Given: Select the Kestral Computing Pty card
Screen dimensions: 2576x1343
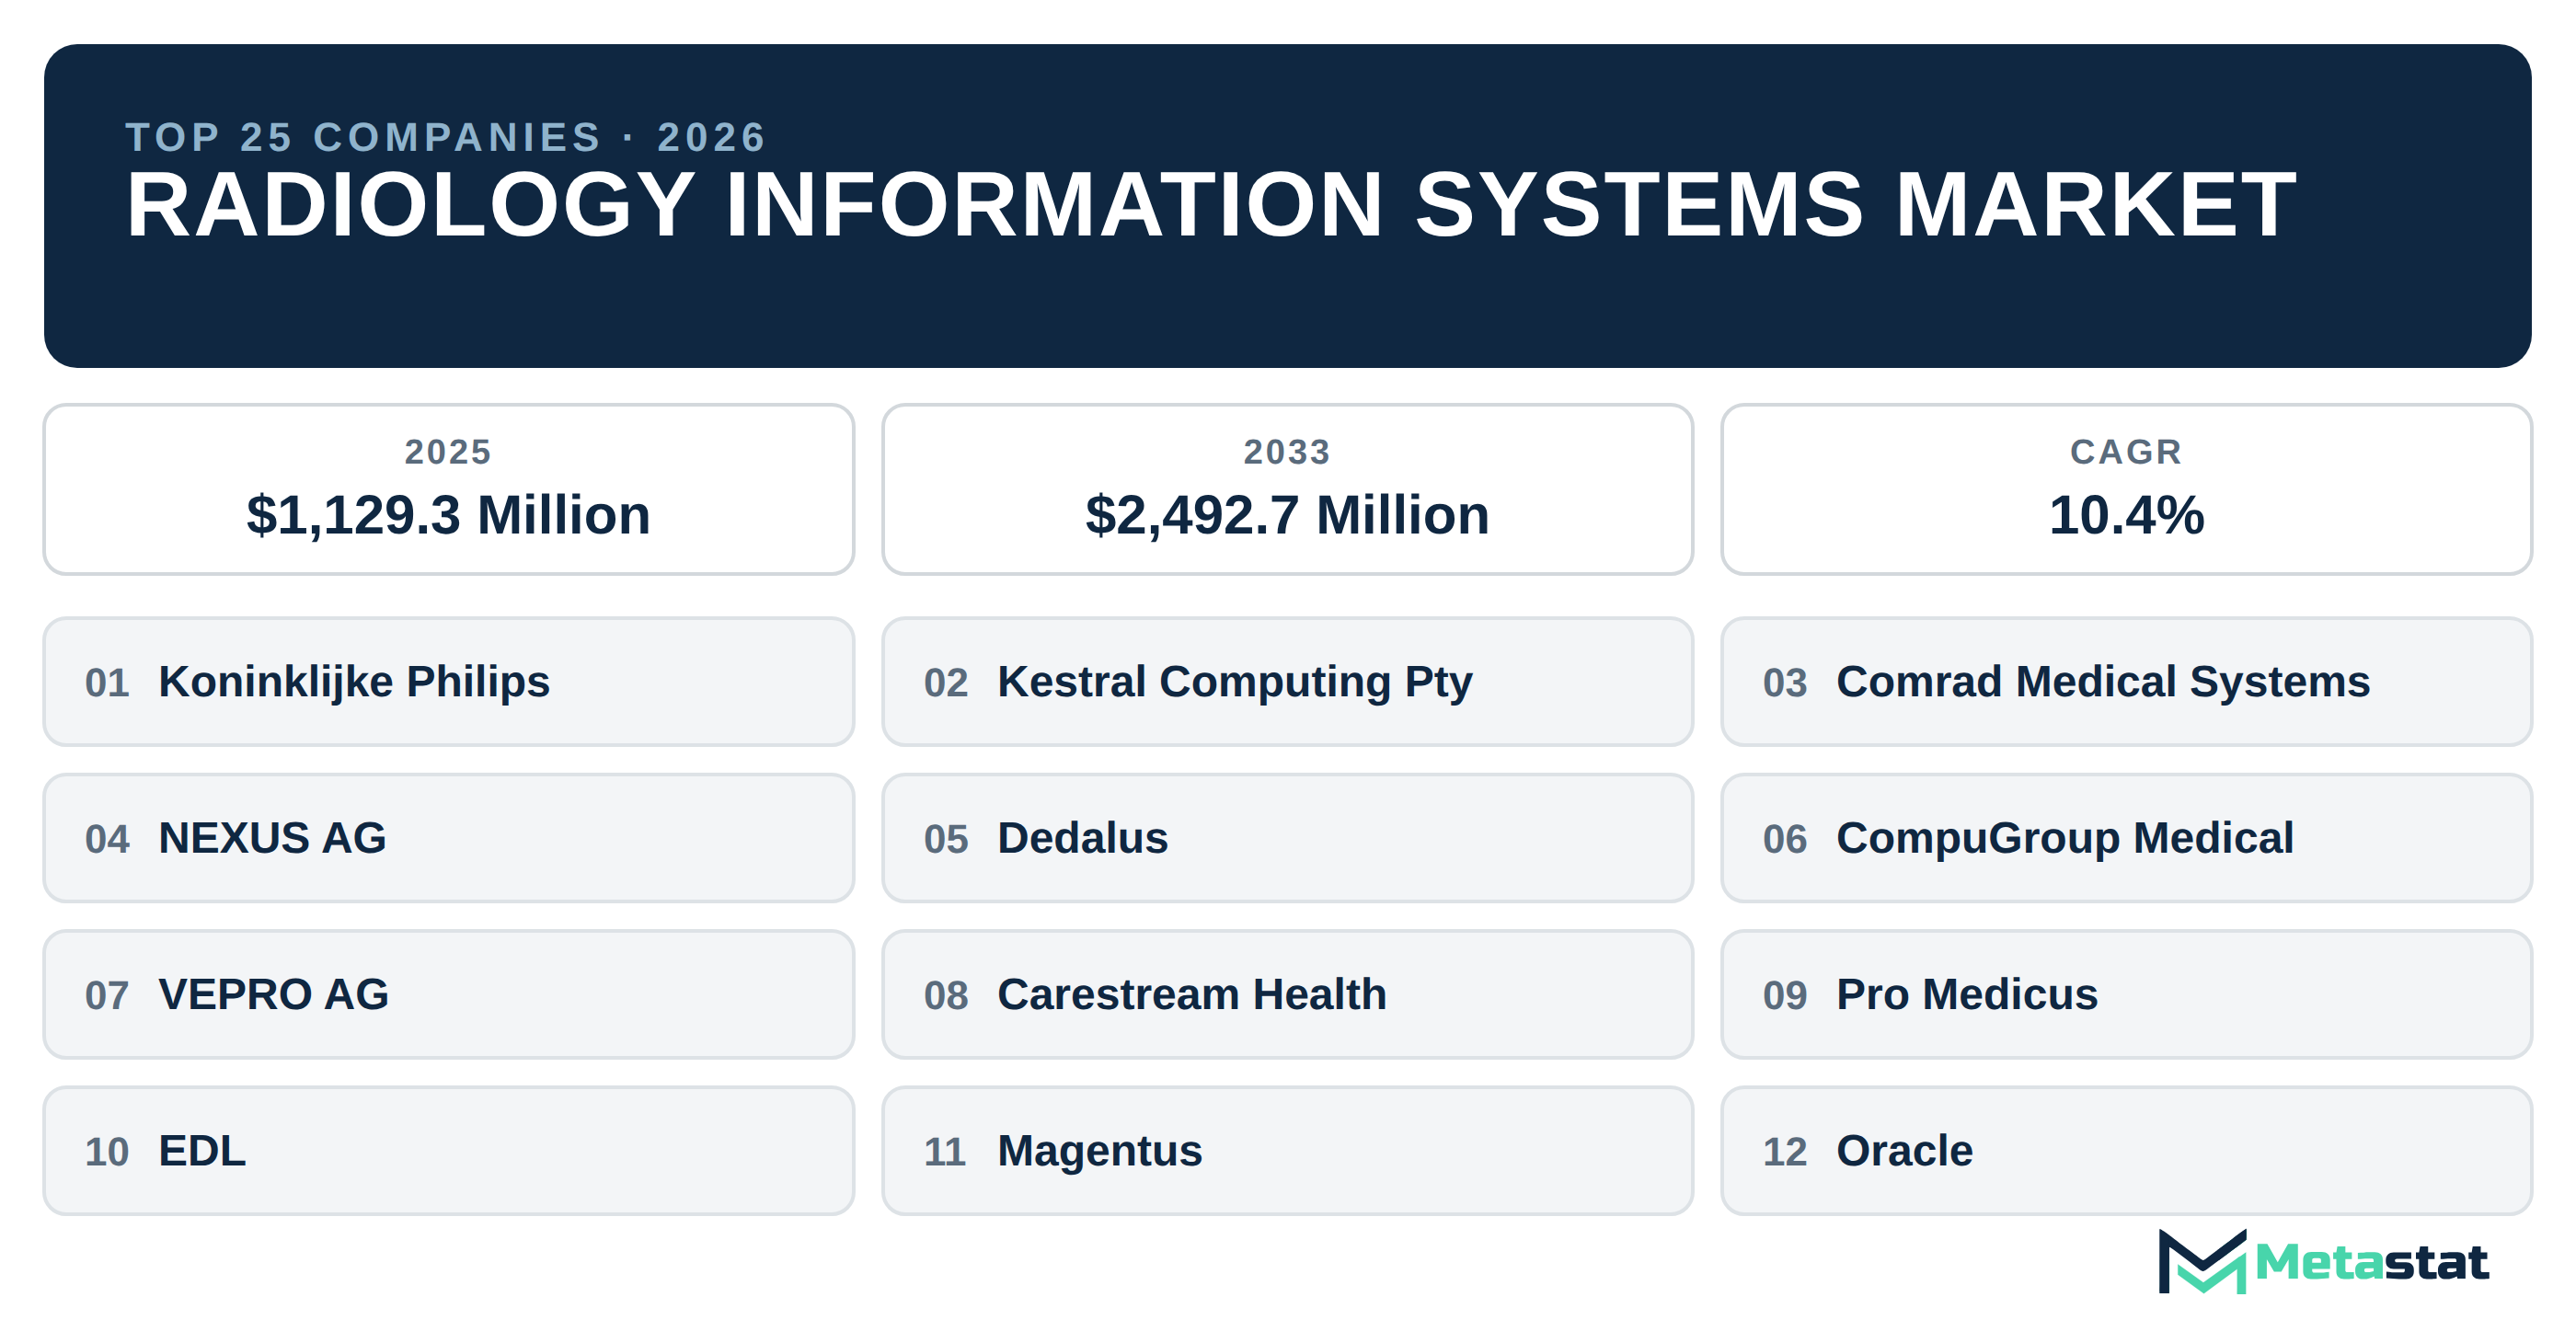Looking at the screenshot, I should point(1287,681).
